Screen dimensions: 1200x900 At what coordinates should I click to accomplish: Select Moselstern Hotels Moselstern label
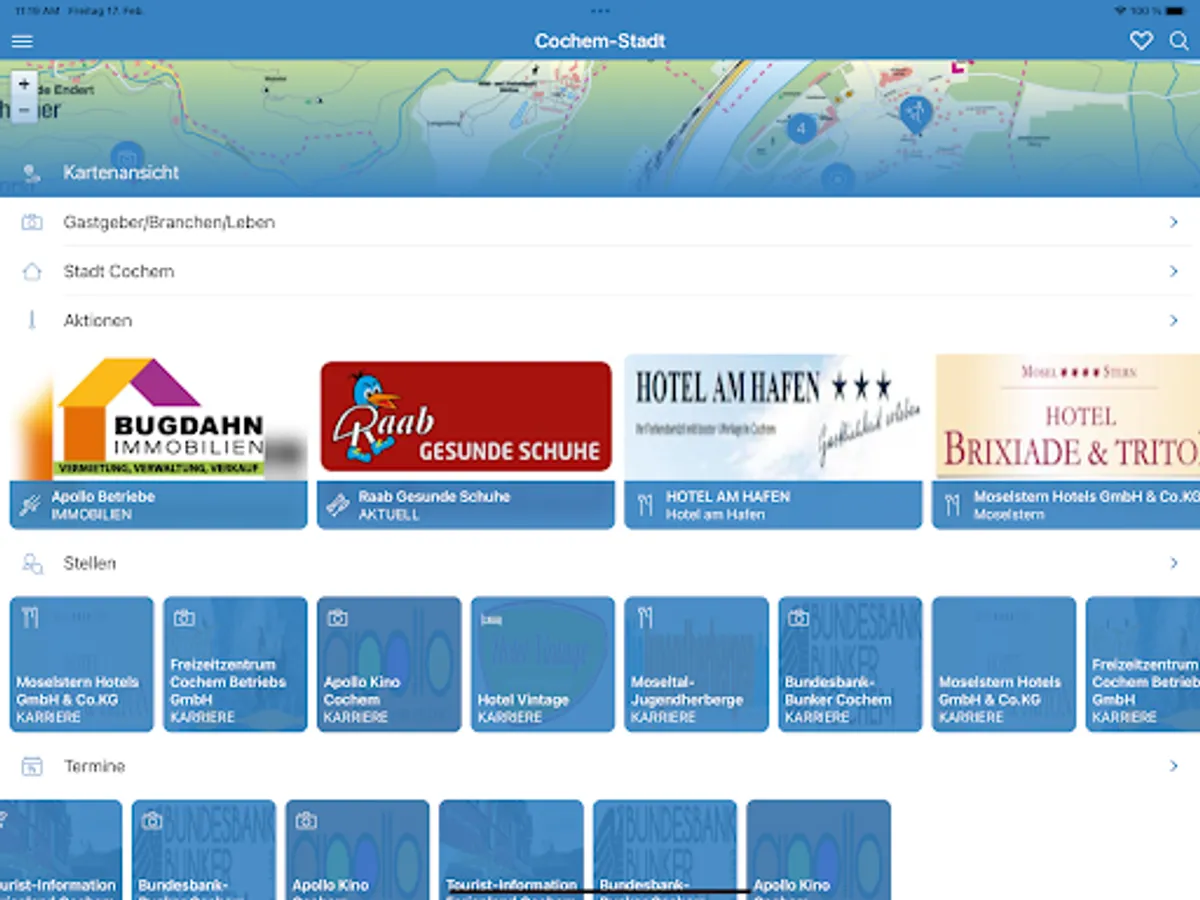(x=1066, y=505)
